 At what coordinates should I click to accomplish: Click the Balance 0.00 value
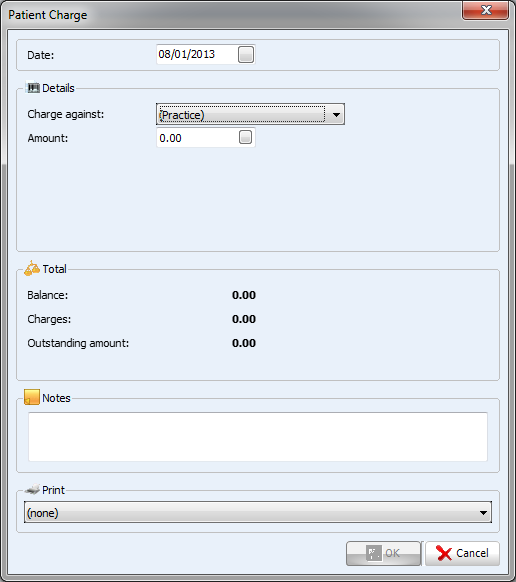[x=244, y=295]
